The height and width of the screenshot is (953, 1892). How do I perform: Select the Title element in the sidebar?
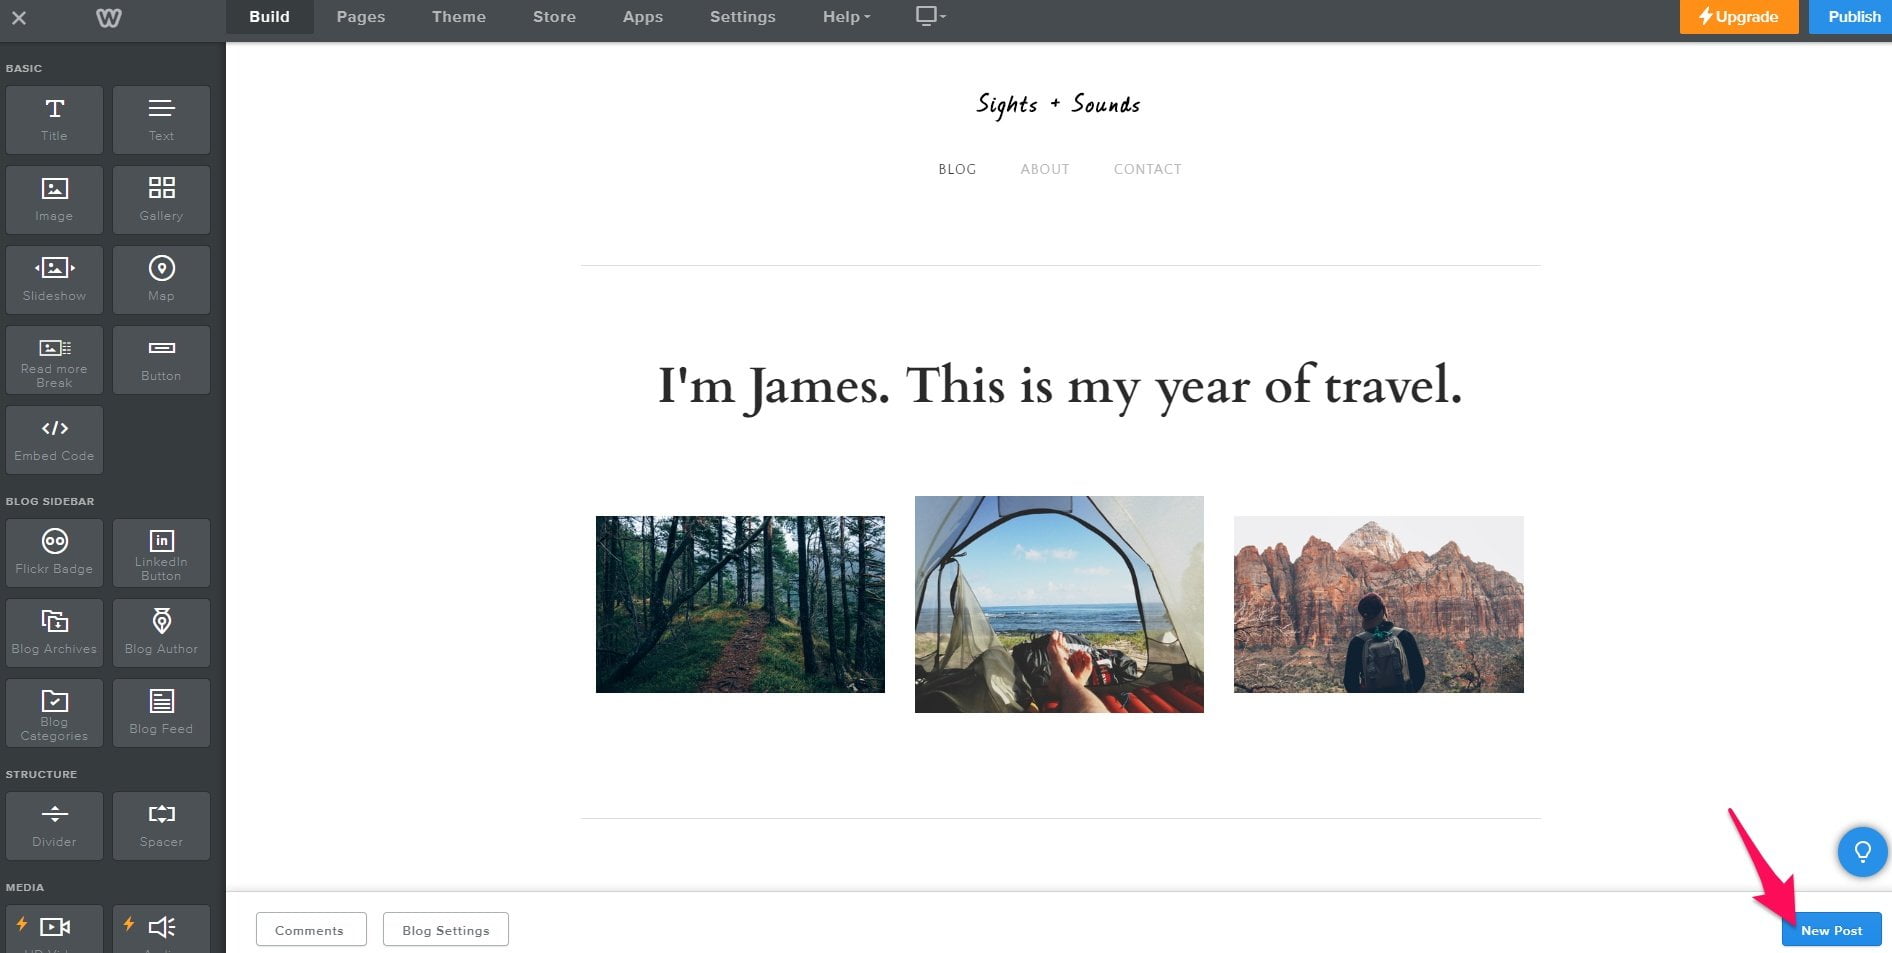click(54, 120)
